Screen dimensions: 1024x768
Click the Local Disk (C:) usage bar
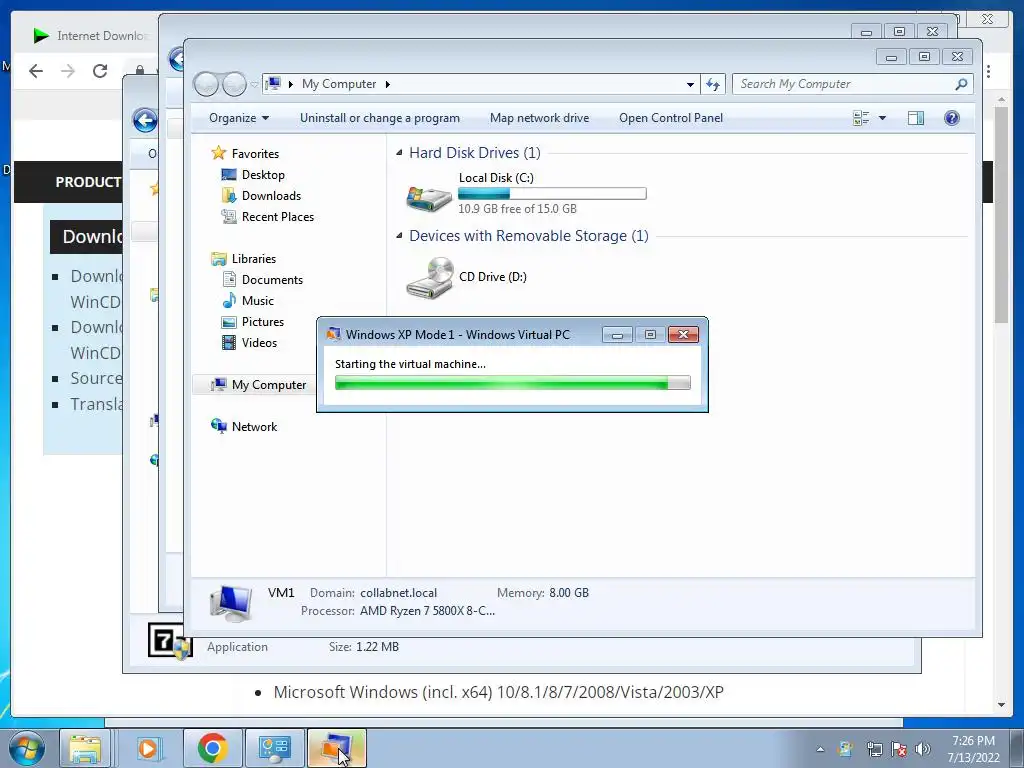tap(552, 193)
